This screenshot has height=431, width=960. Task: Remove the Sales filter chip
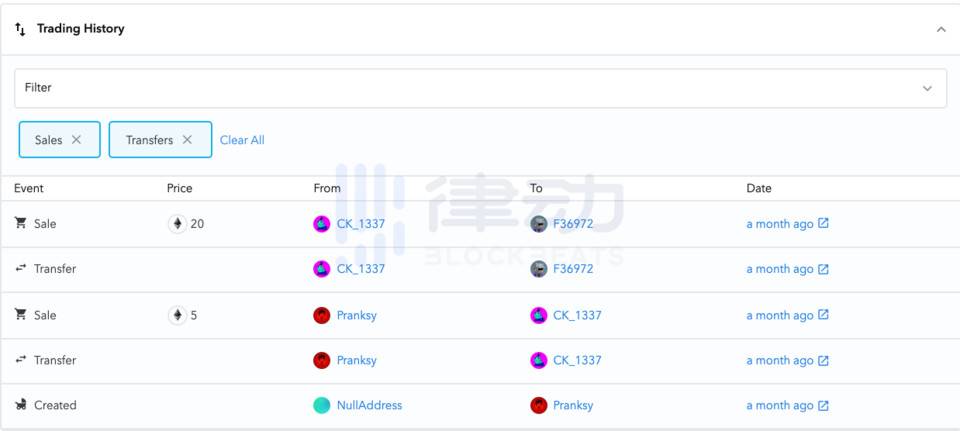click(x=77, y=140)
